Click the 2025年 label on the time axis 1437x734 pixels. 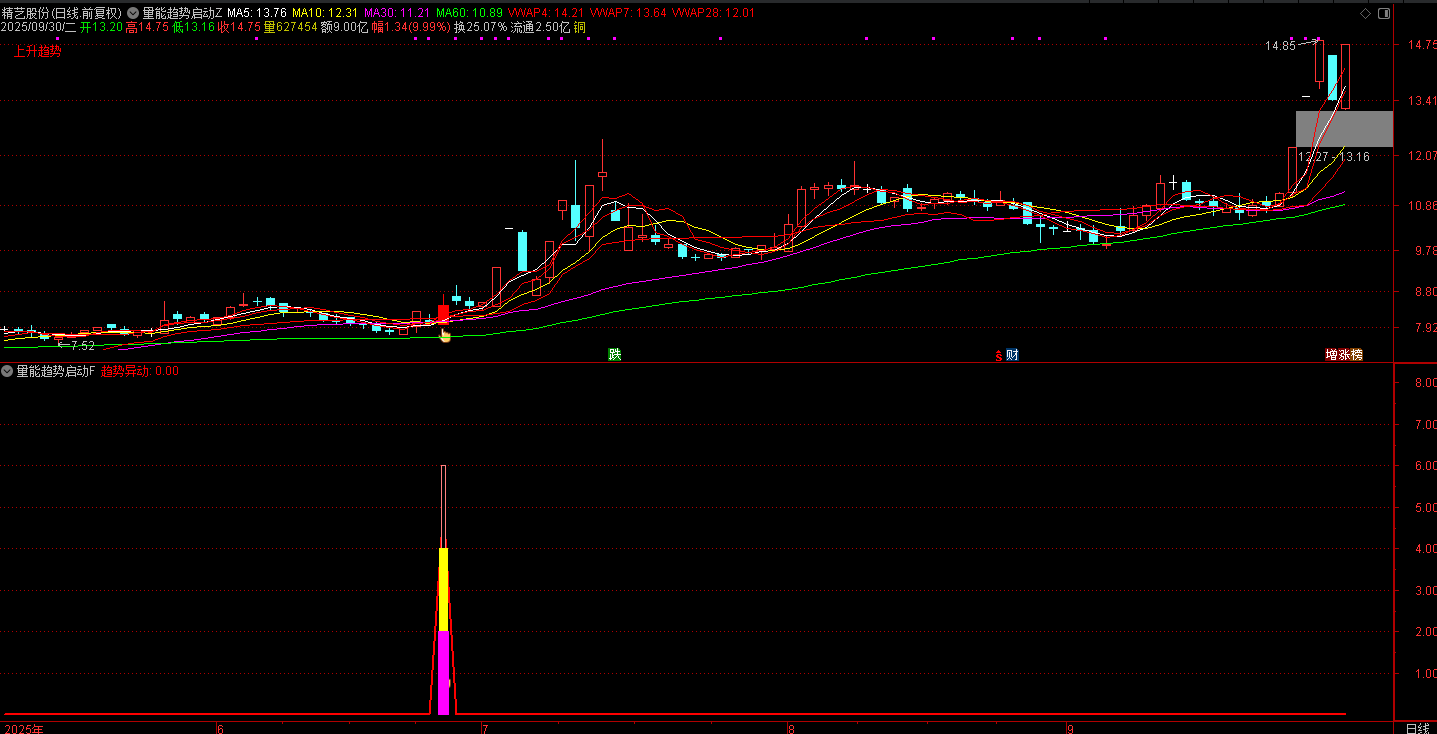(24, 728)
